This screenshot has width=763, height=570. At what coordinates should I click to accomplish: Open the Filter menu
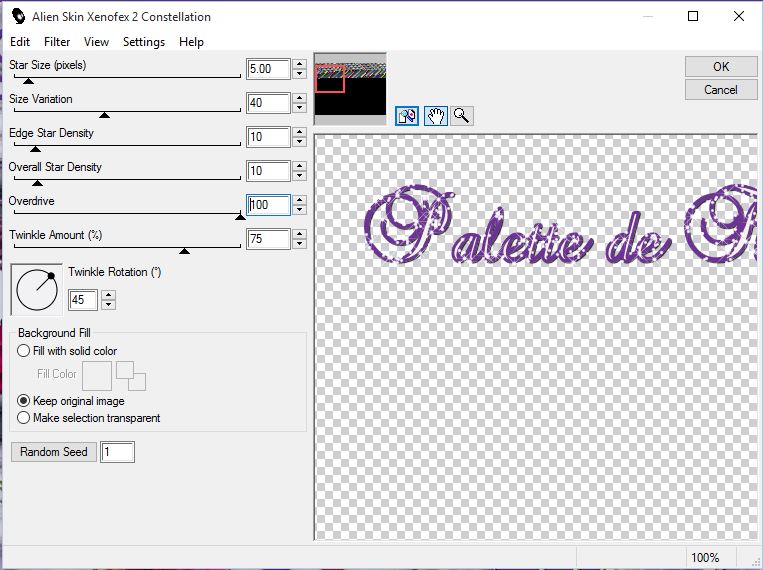point(57,42)
